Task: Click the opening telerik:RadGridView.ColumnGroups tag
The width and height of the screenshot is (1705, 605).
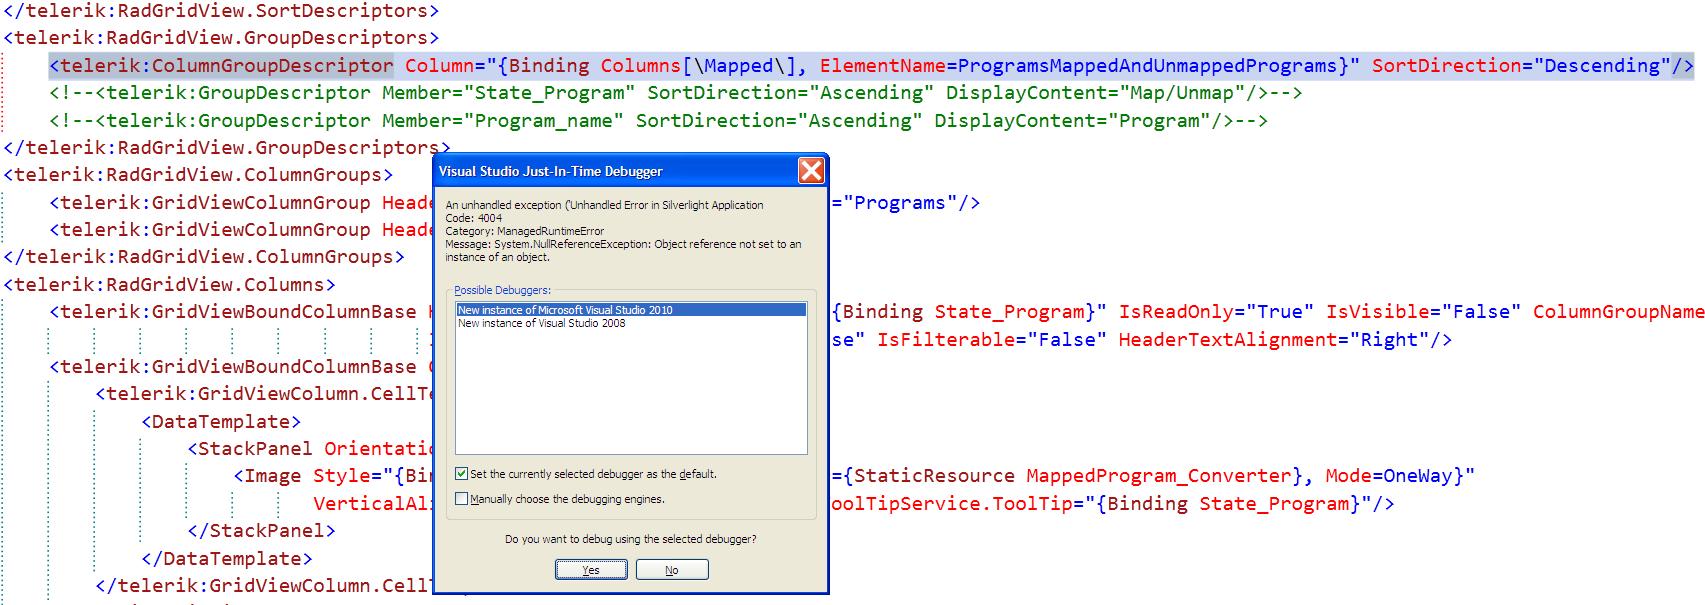Action: [199, 175]
